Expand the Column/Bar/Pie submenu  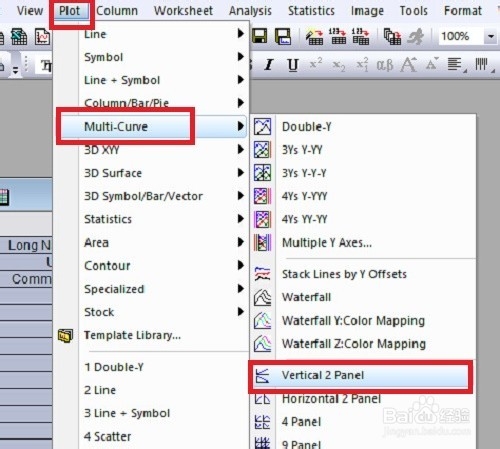(x=240, y=103)
